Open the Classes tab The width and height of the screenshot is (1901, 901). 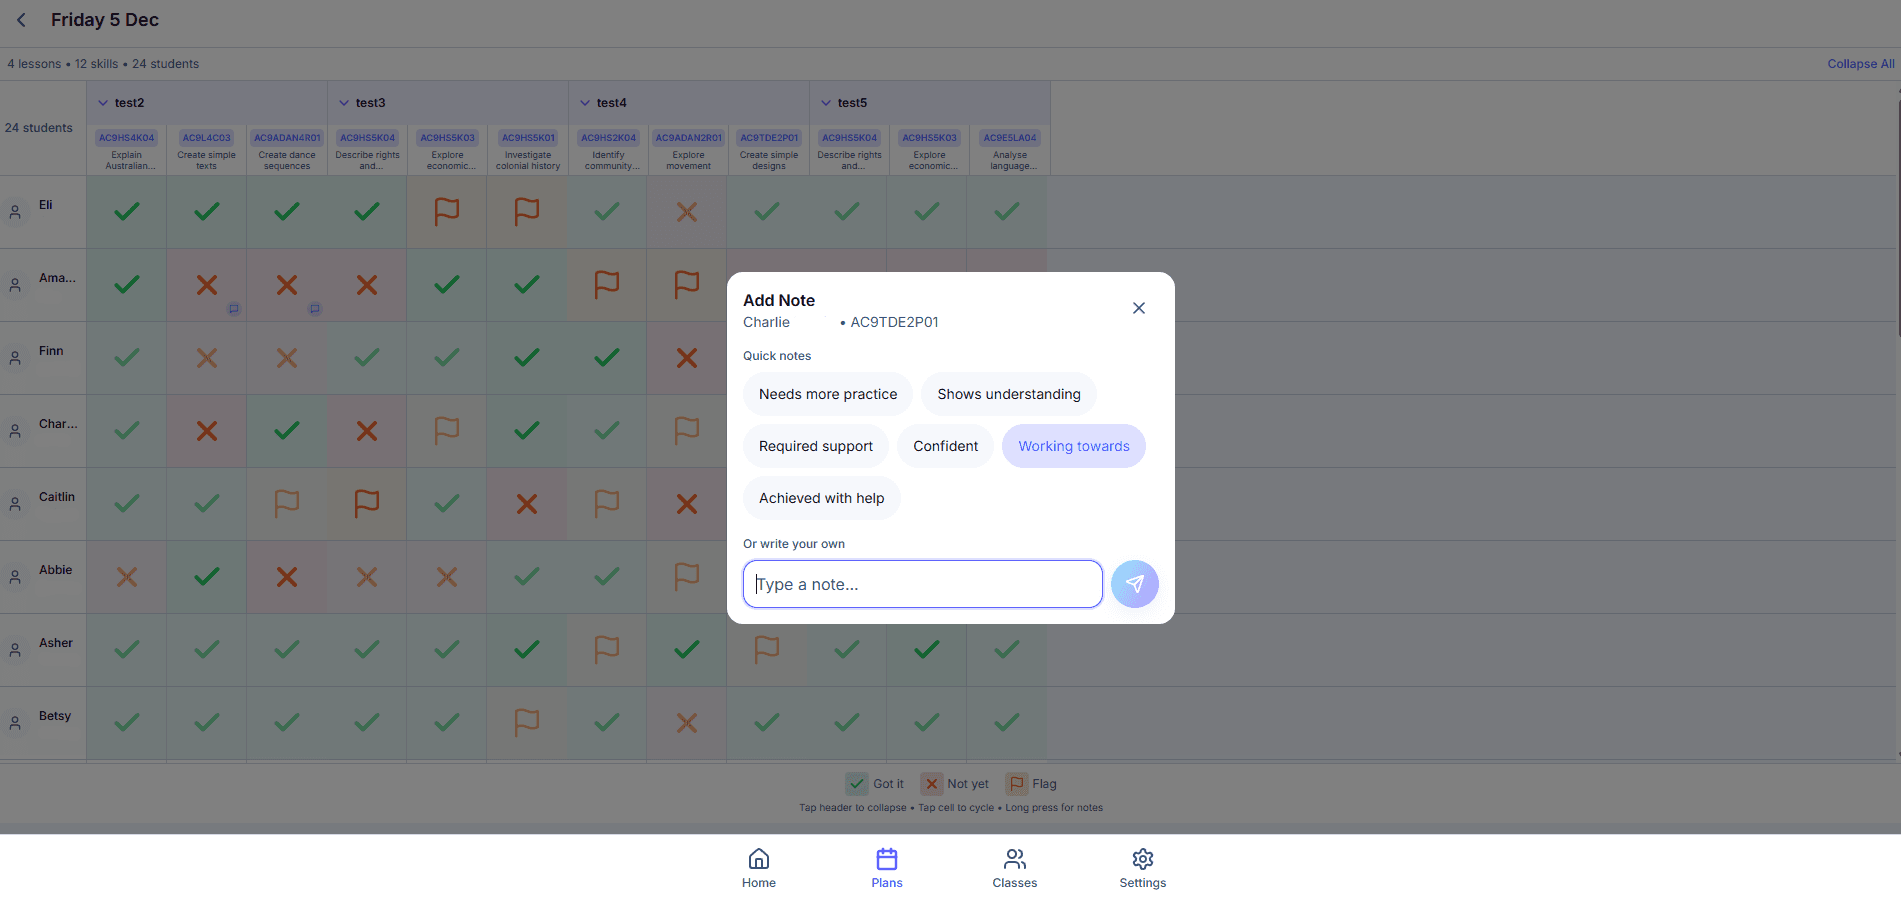point(1014,868)
